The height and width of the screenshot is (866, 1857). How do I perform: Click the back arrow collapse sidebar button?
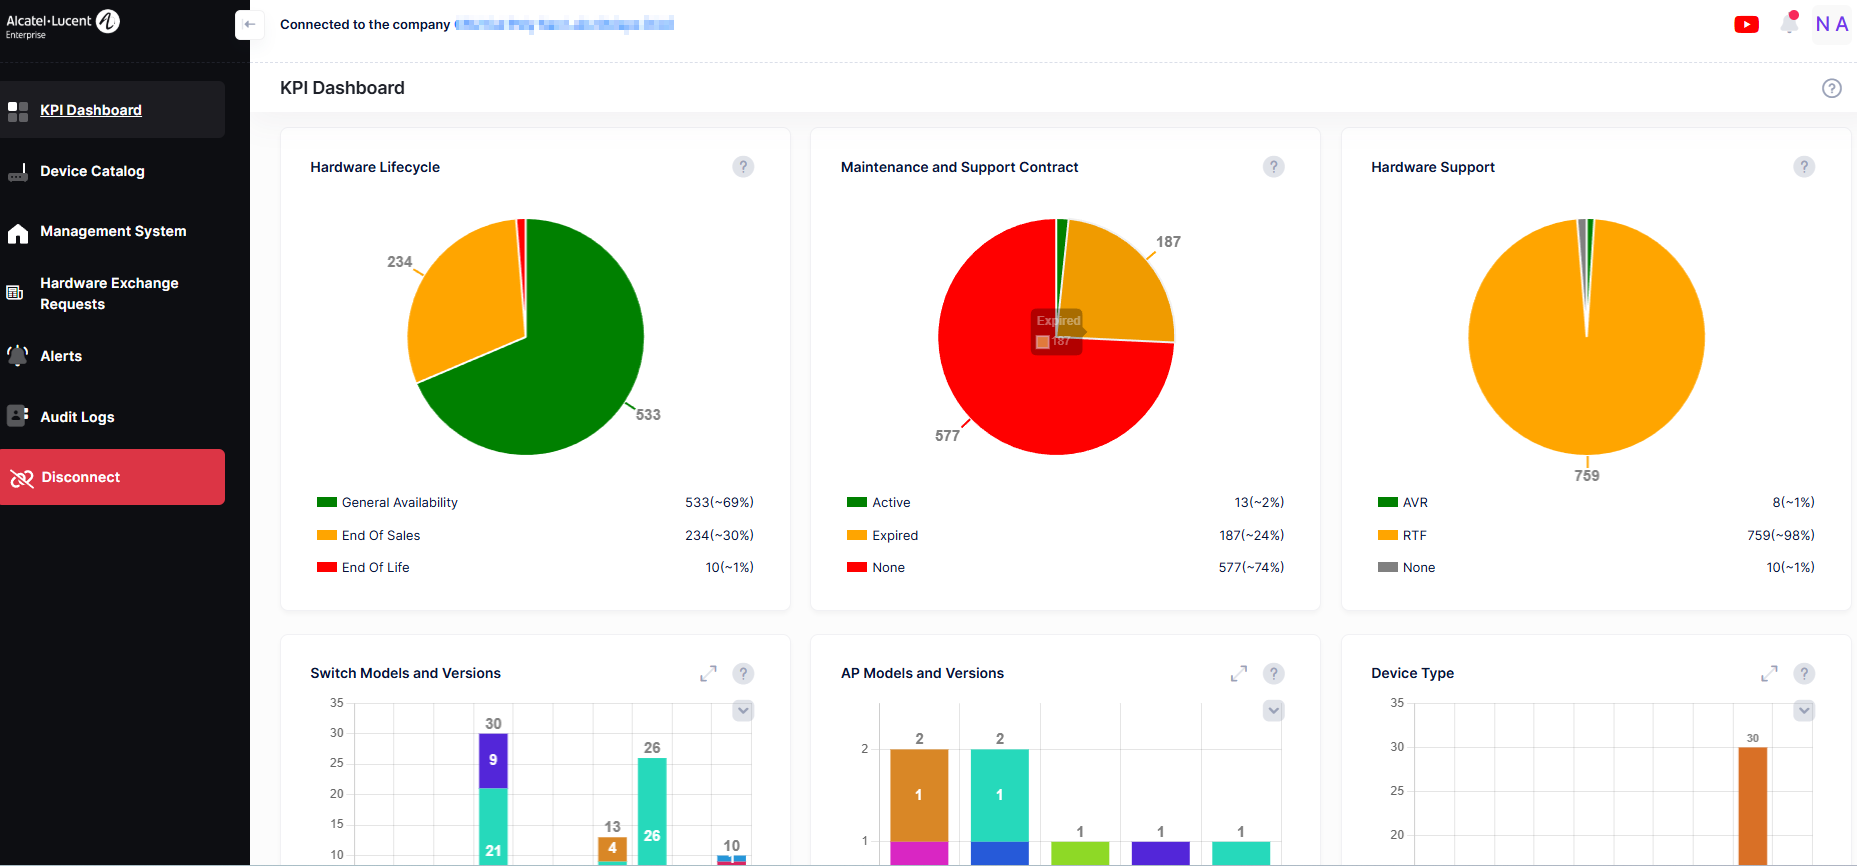click(249, 25)
